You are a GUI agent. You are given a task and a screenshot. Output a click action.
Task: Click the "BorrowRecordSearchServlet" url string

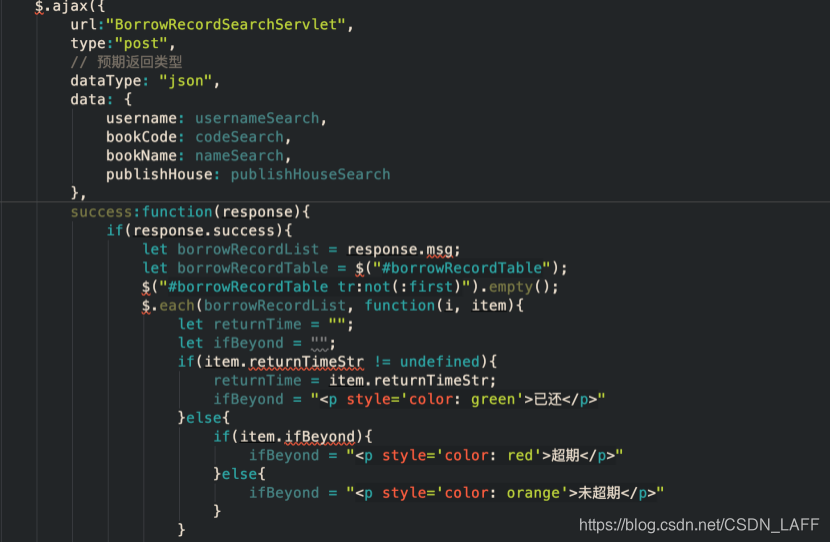(226, 24)
